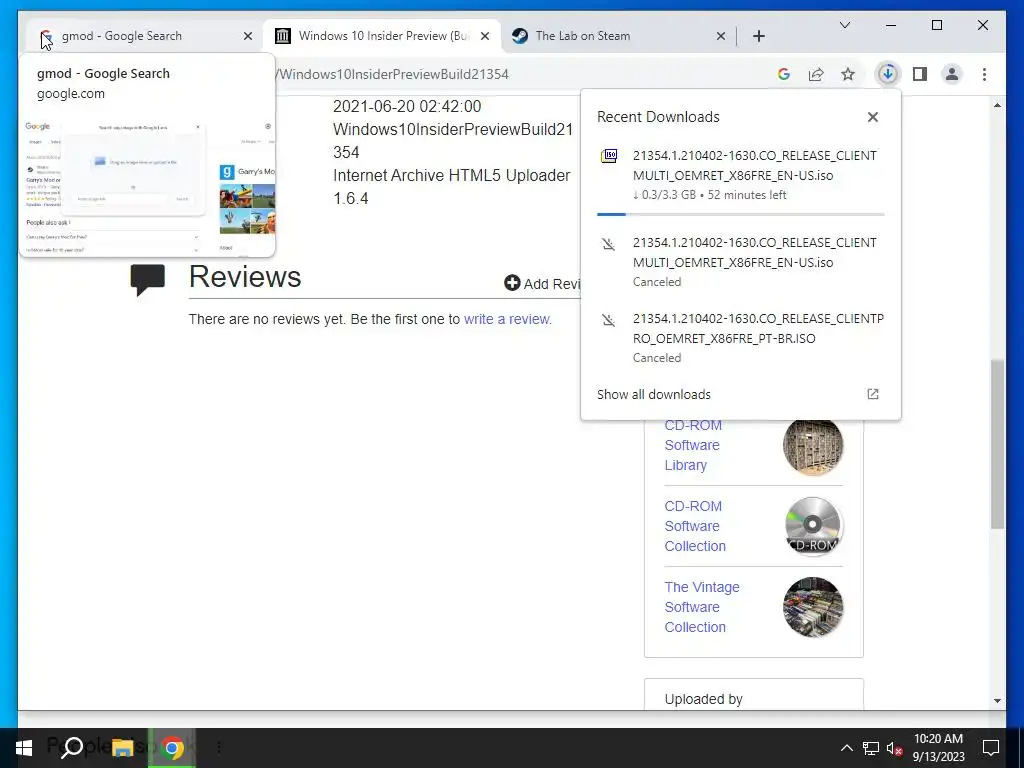Click the write a review link
The height and width of the screenshot is (768, 1024).
507,319
